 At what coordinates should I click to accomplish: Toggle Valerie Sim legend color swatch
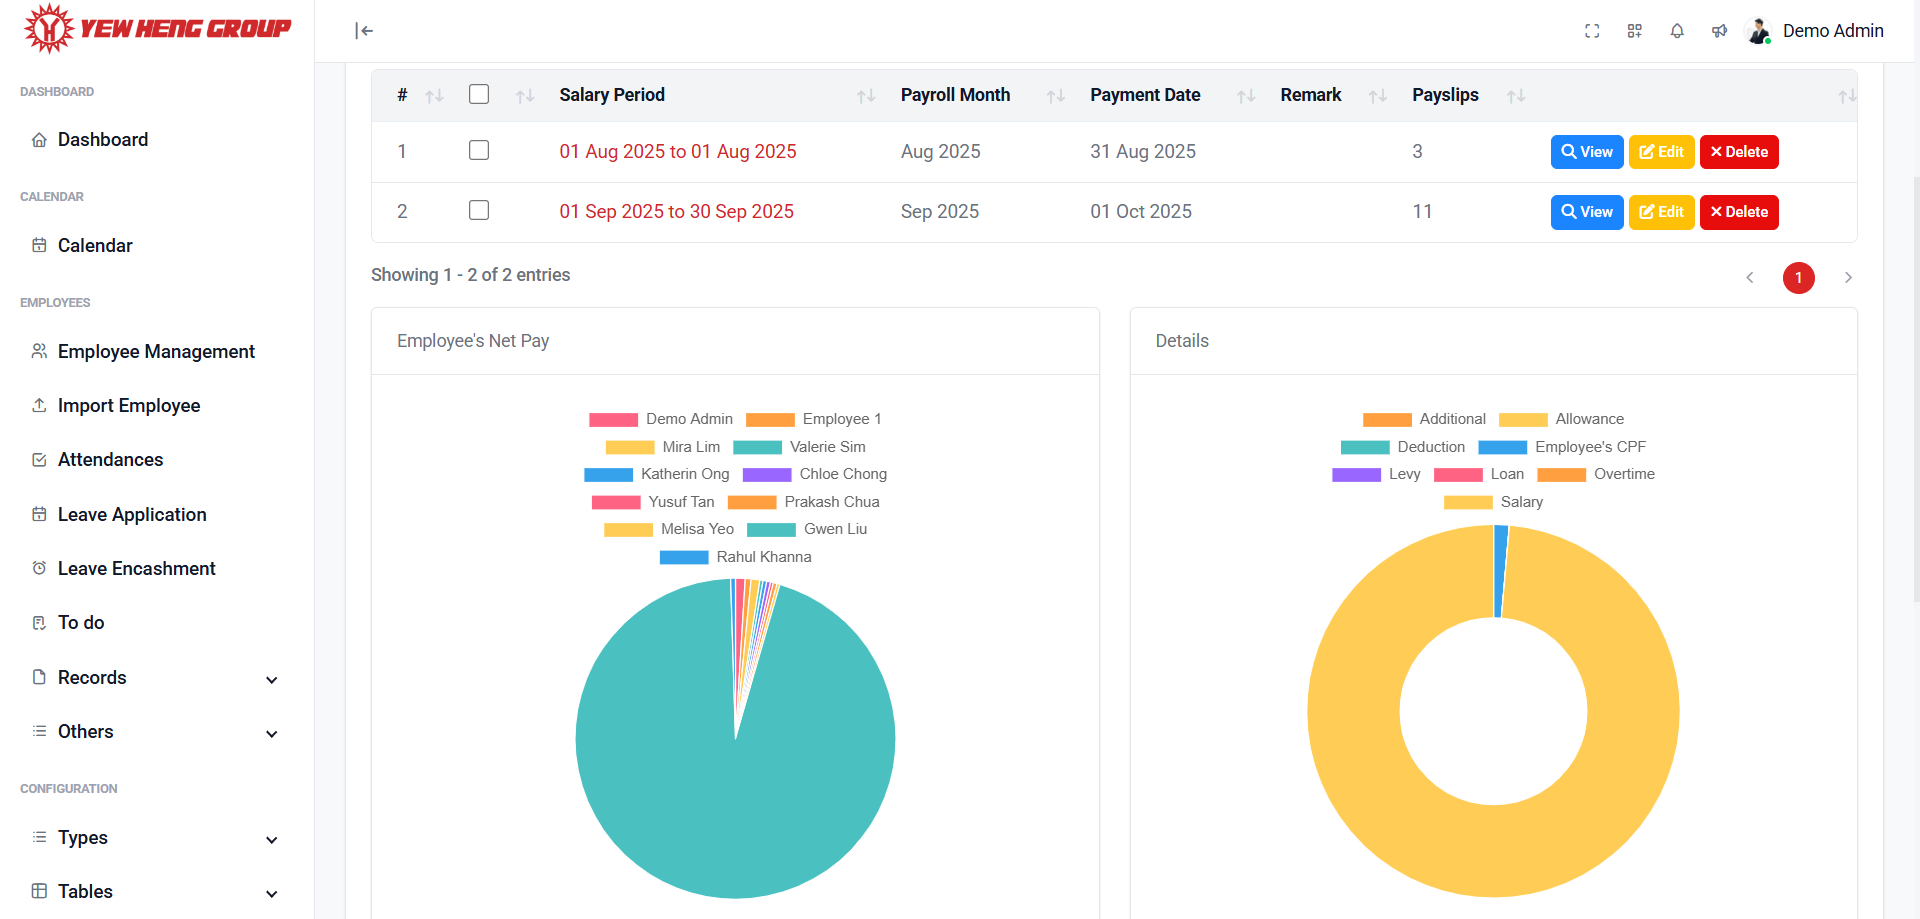(757, 447)
